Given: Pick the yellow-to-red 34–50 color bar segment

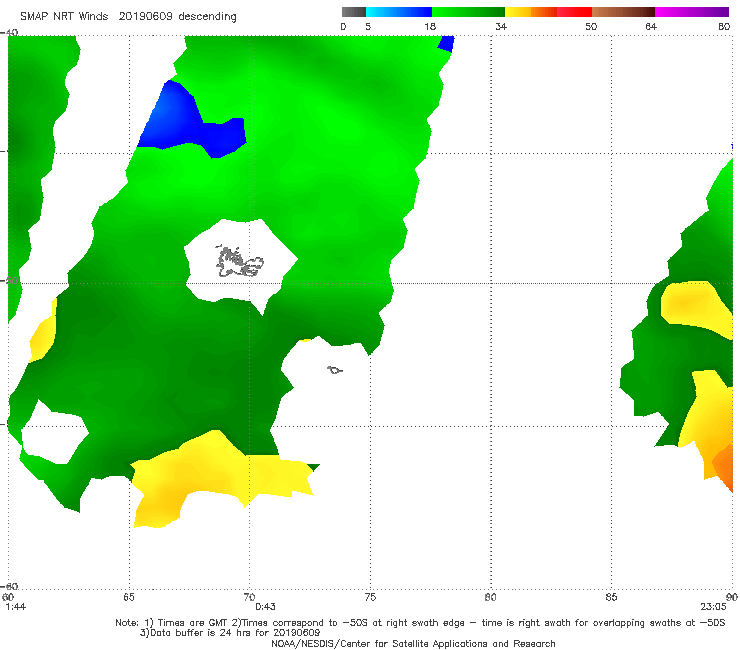Looking at the screenshot, I should 548,12.
